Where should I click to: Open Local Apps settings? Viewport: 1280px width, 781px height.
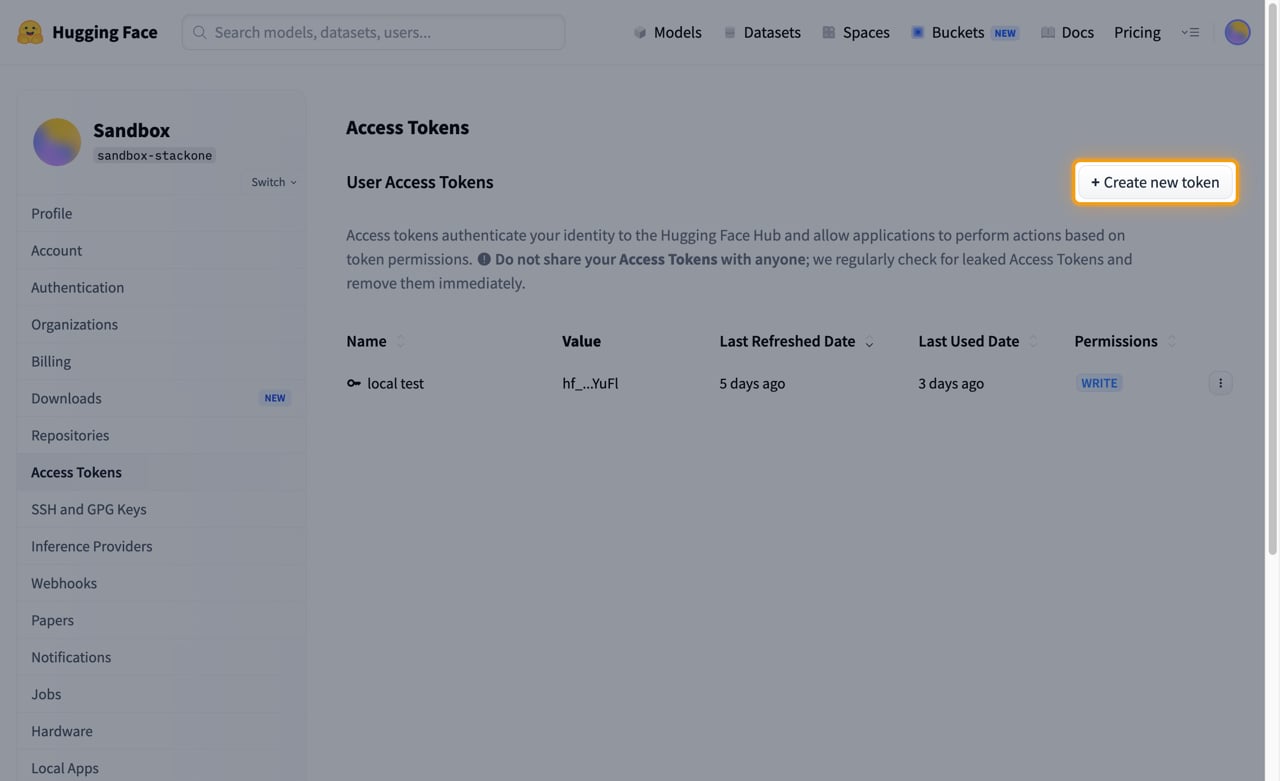pos(161,767)
